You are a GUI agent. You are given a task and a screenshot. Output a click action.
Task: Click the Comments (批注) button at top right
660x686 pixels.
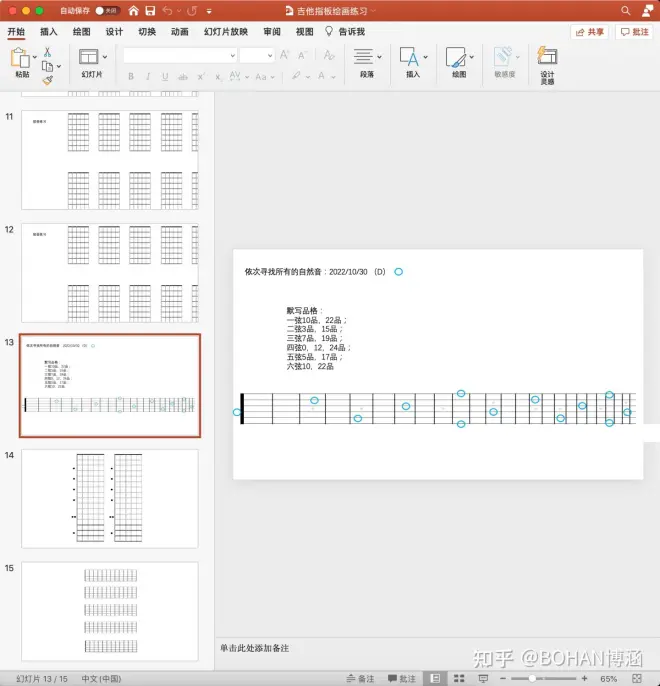pos(635,32)
